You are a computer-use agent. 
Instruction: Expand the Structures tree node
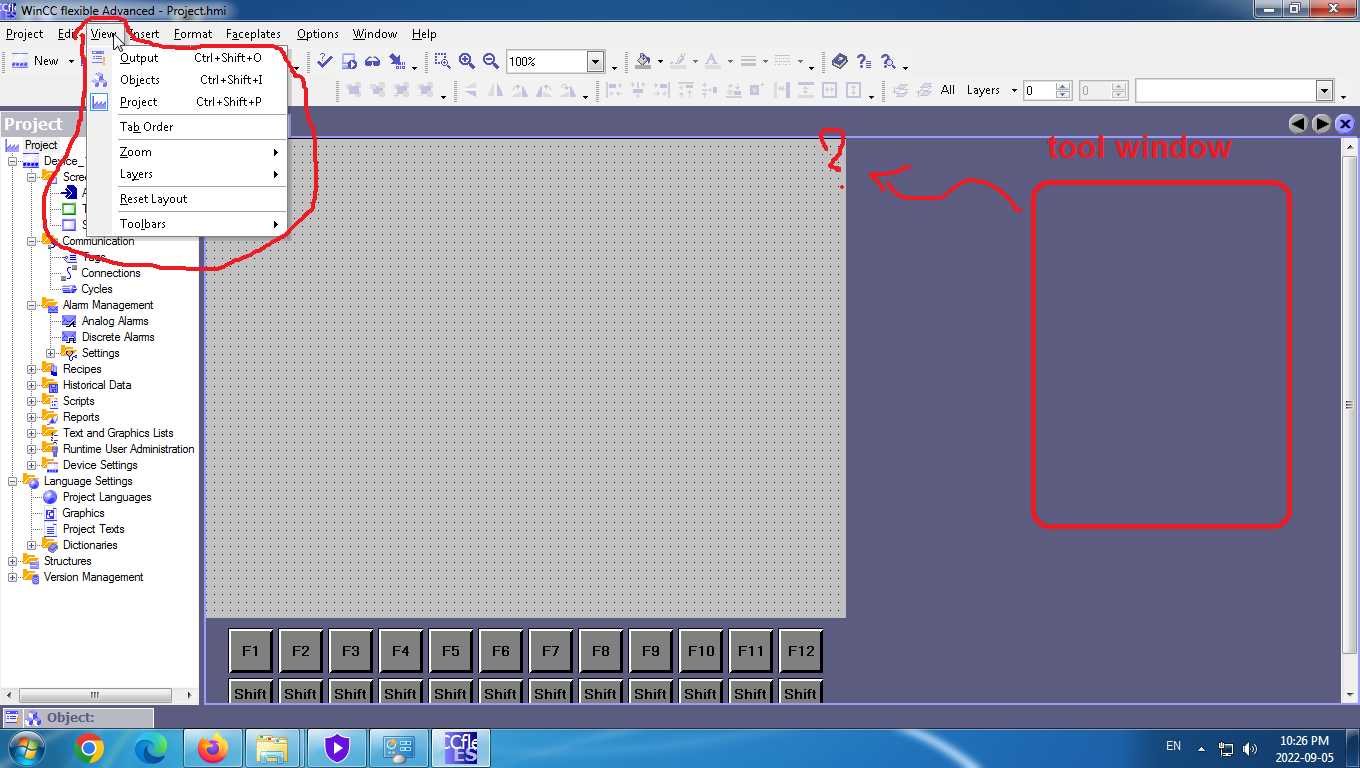pyautogui.click(x=13, y=561)
